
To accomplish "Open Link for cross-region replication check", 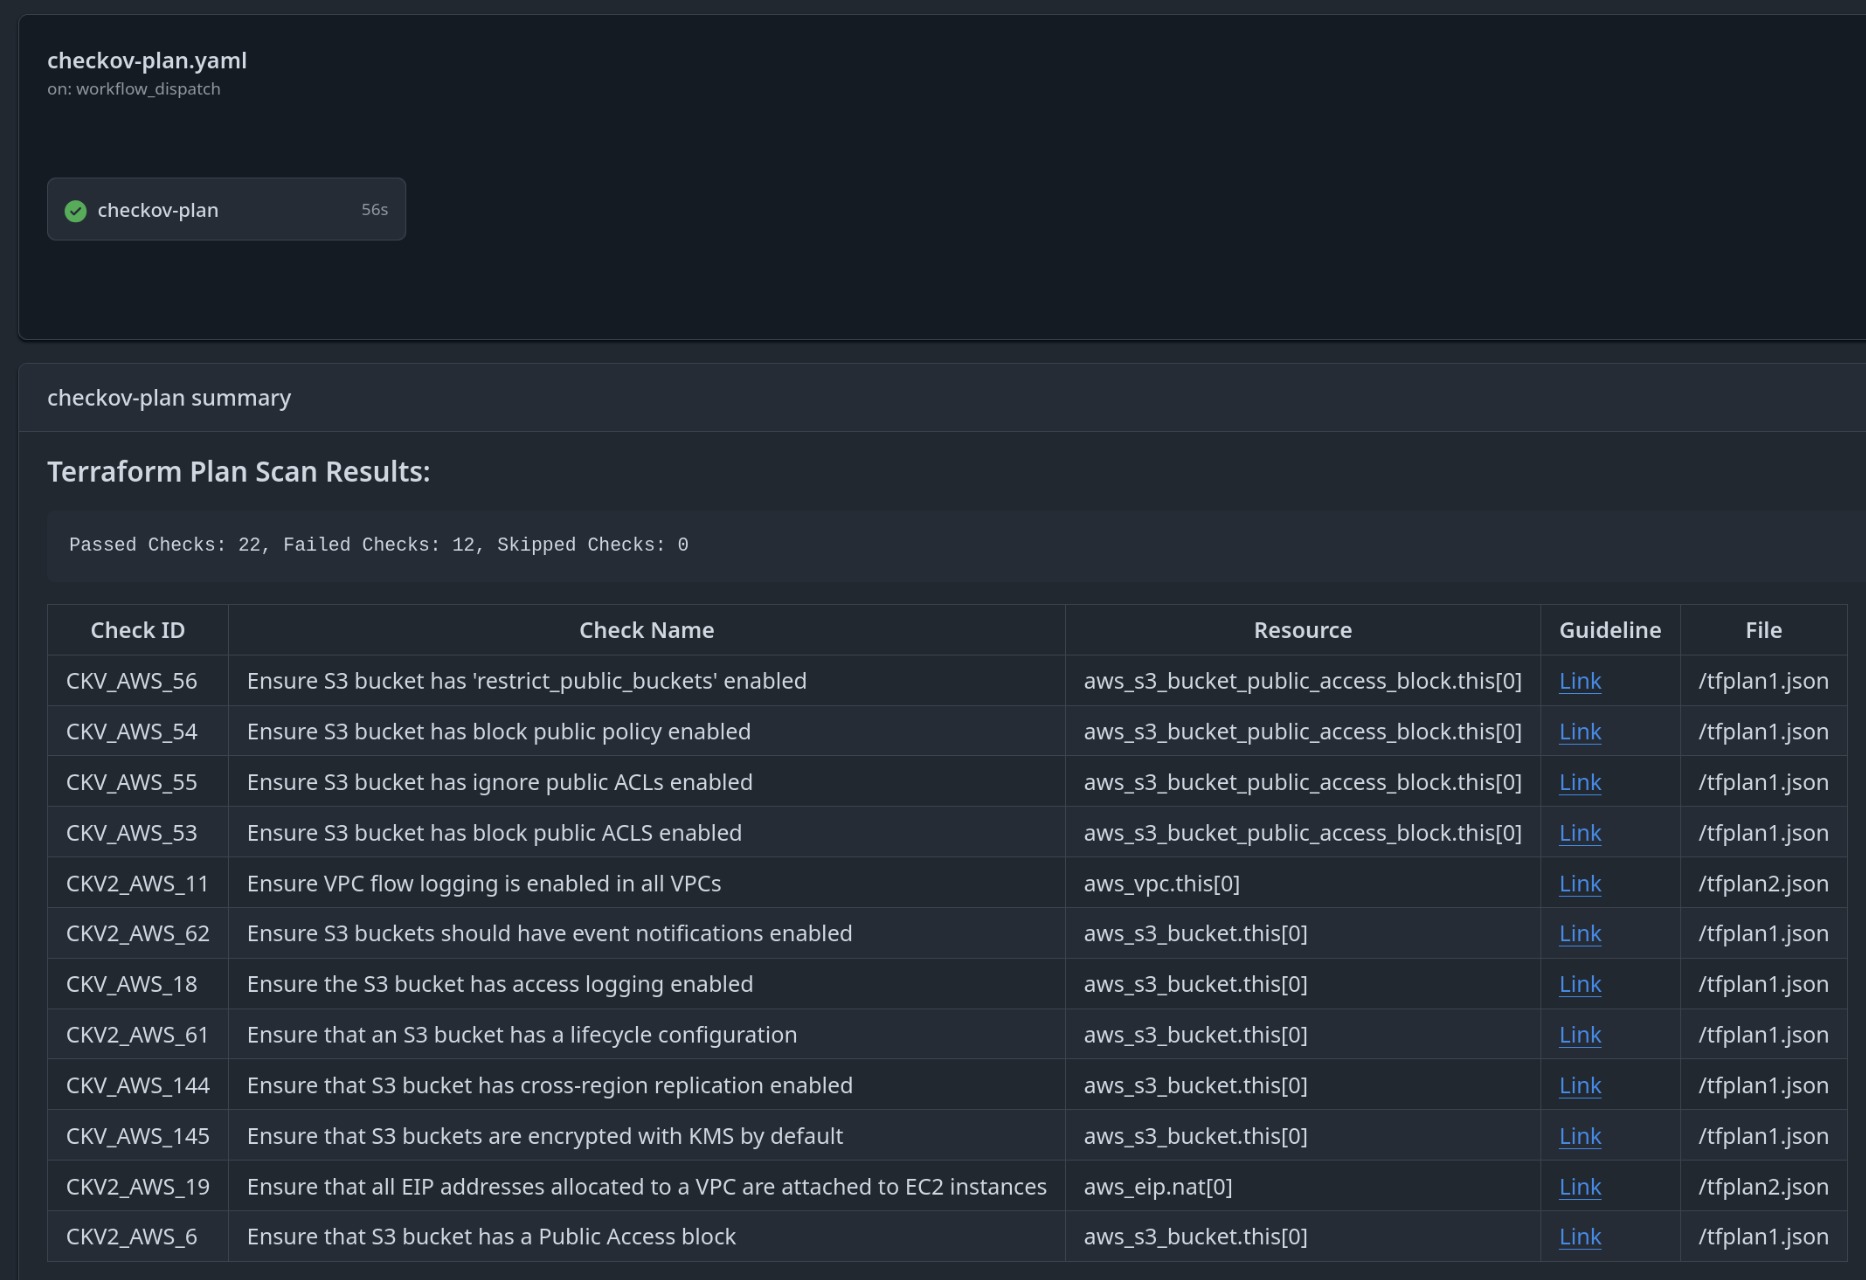I will point(1580,1085).
